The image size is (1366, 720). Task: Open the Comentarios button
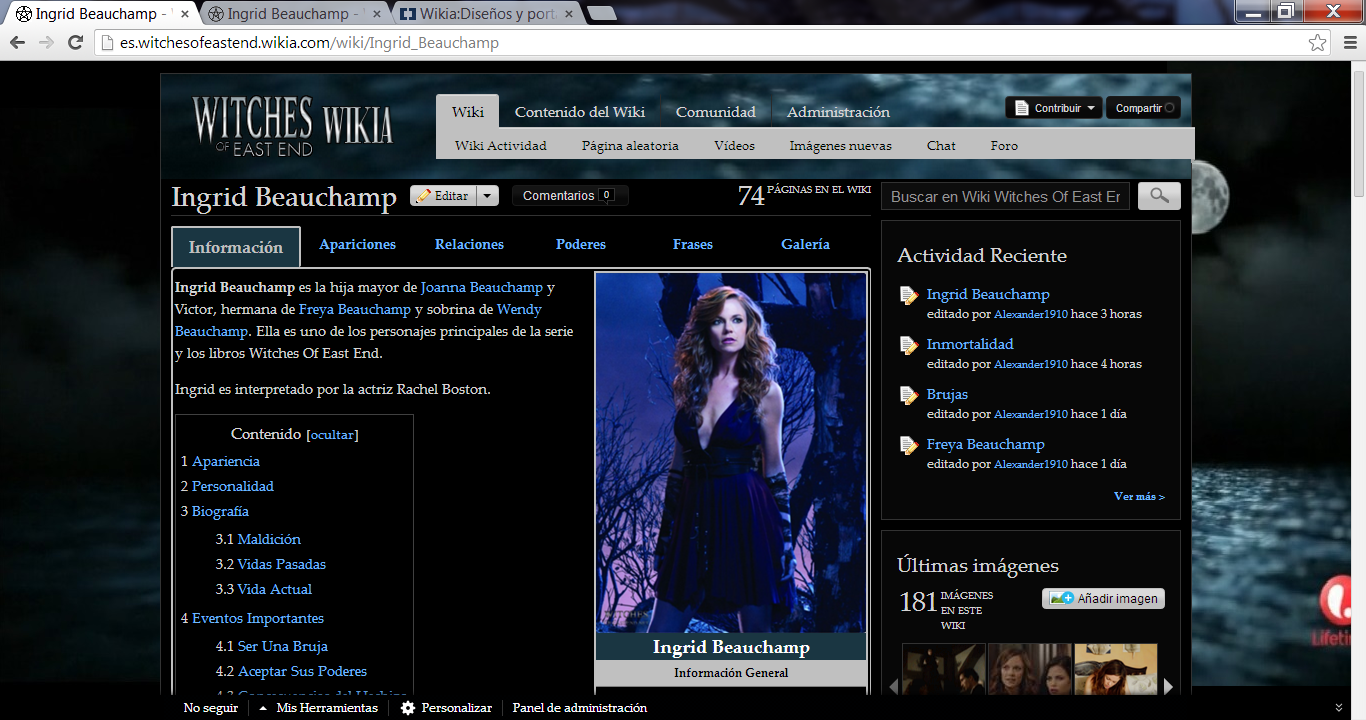pos(570,196)
